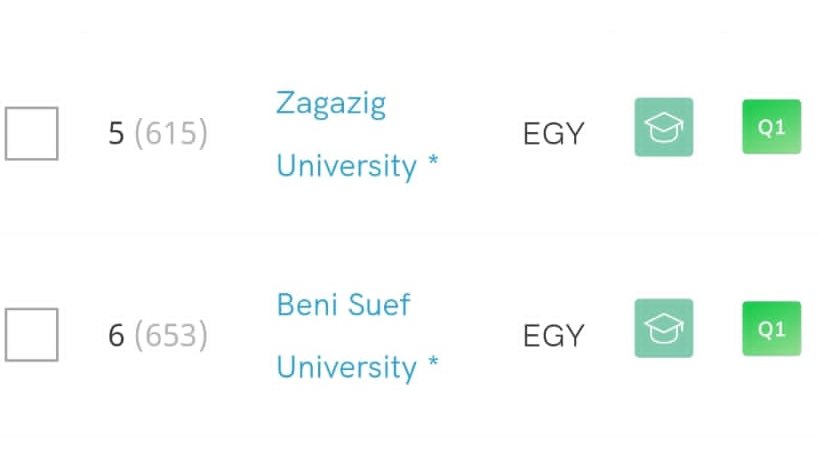Click the asterisk after Zagazig University
The width and height of the screenshot is (819, 461).
coord(433,163)
